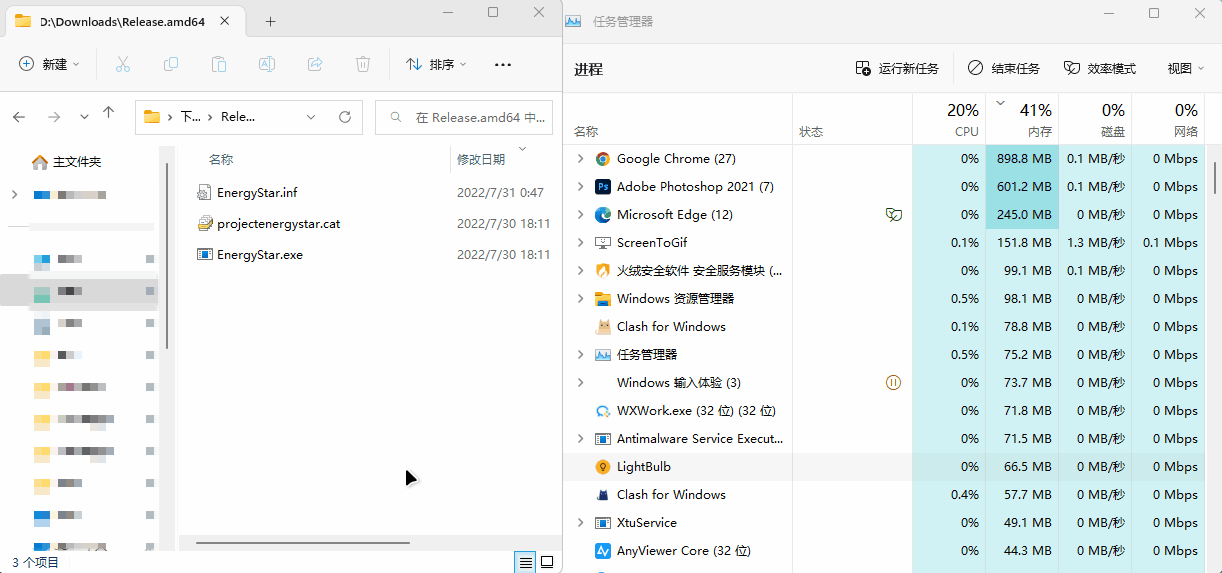The image size is (1222, 573).
Task: Click the up directory arrow icon
Action: coord(109,115)
